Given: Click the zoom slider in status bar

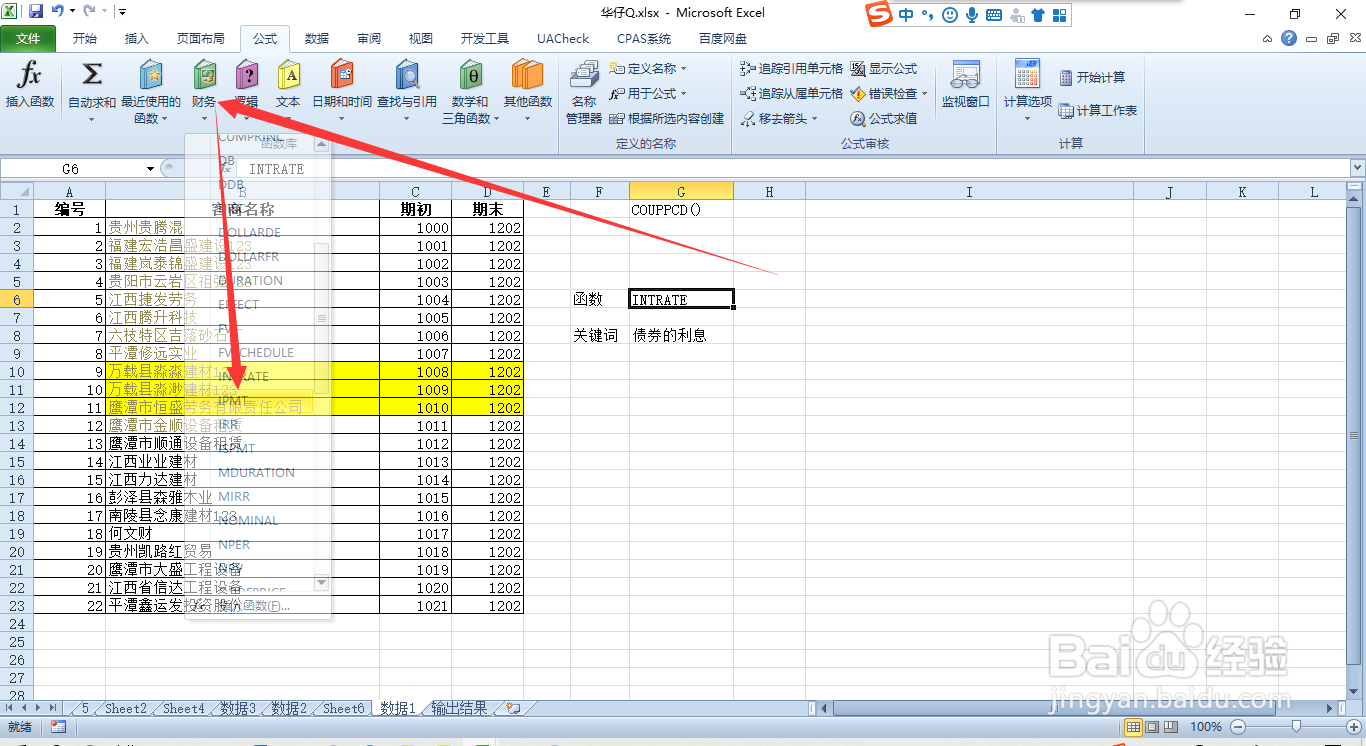Looking at the screenshot, I should pyautogui.click(x=1295, y=727).
